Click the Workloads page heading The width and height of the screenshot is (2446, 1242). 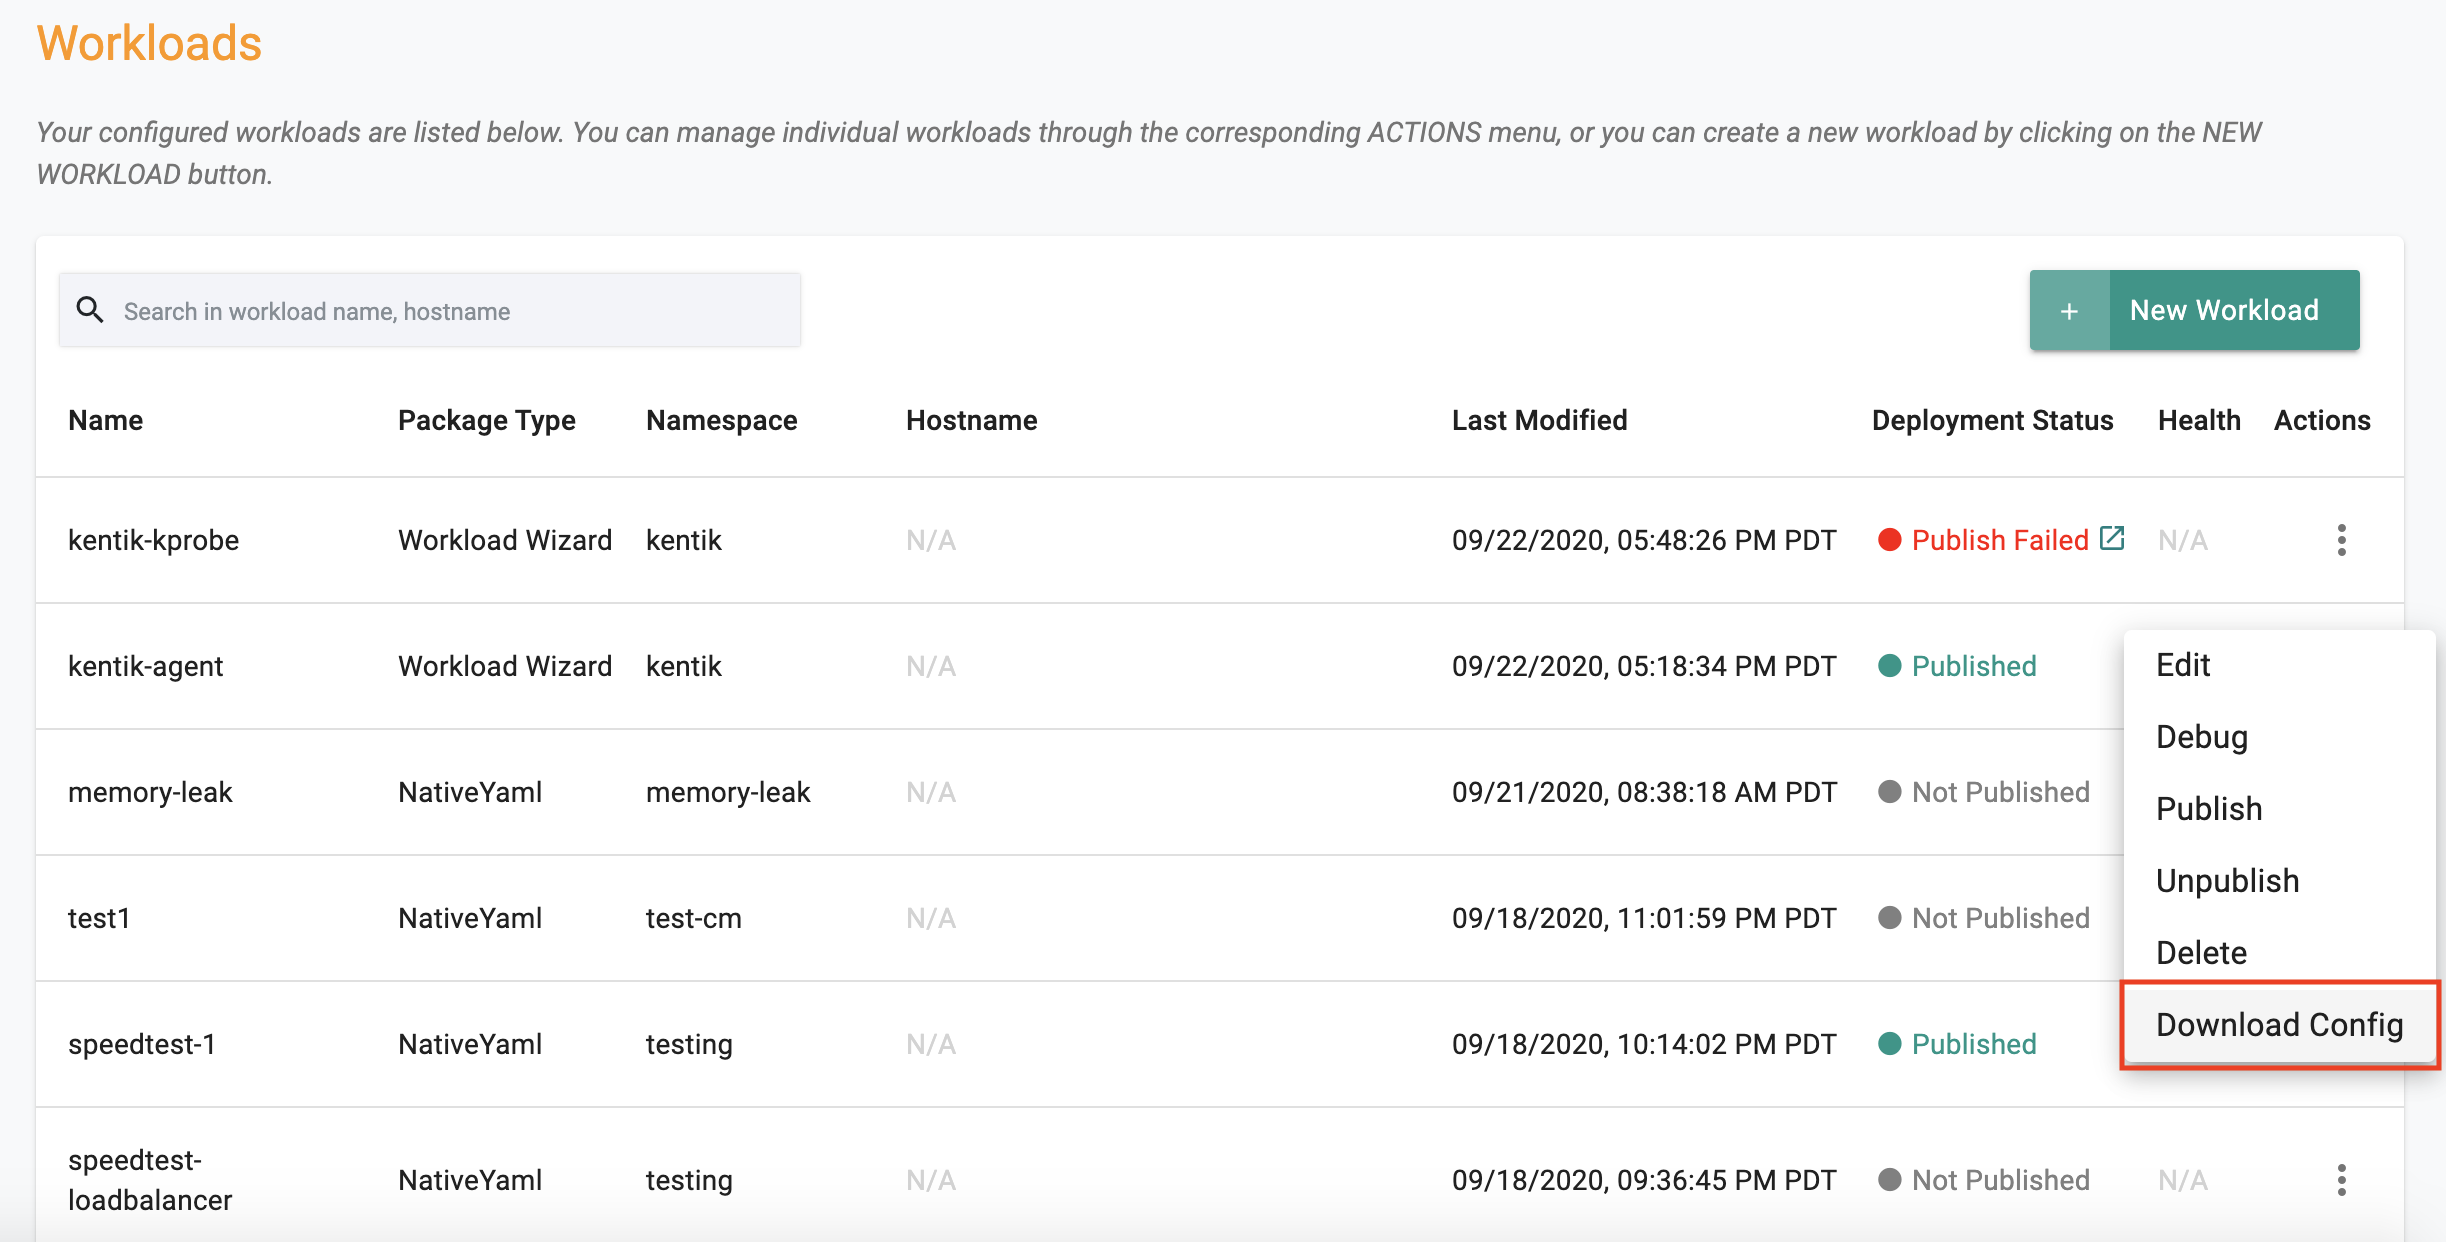click(149, 44)
